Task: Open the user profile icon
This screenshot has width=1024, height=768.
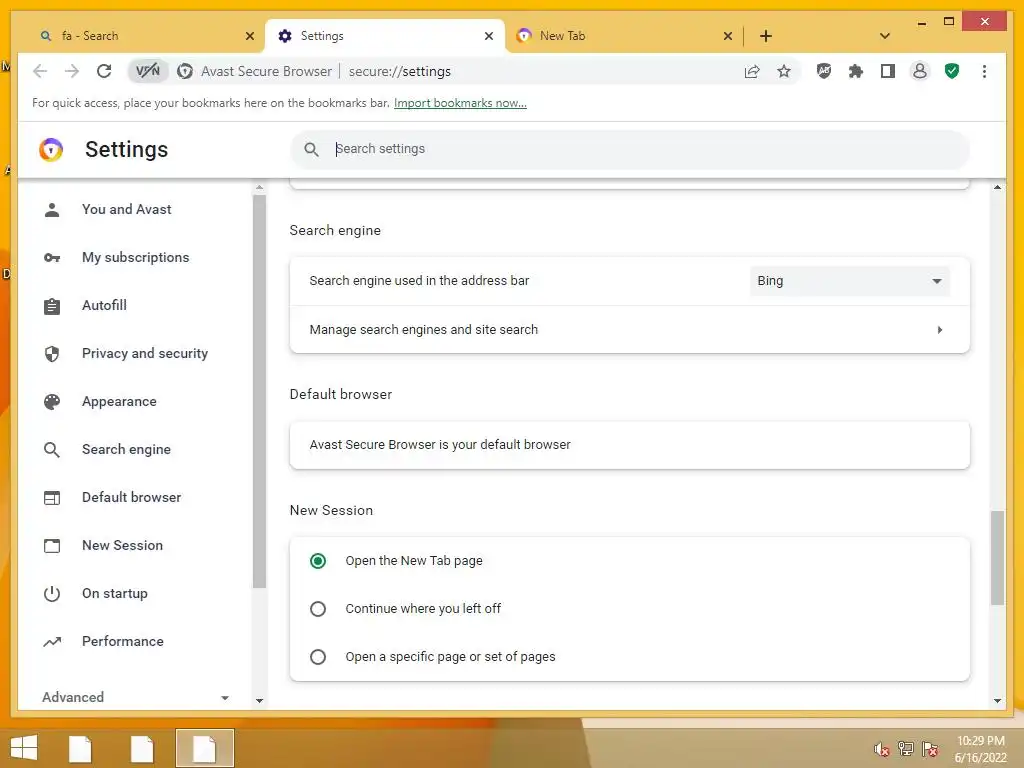Action: tap(920, 71)
